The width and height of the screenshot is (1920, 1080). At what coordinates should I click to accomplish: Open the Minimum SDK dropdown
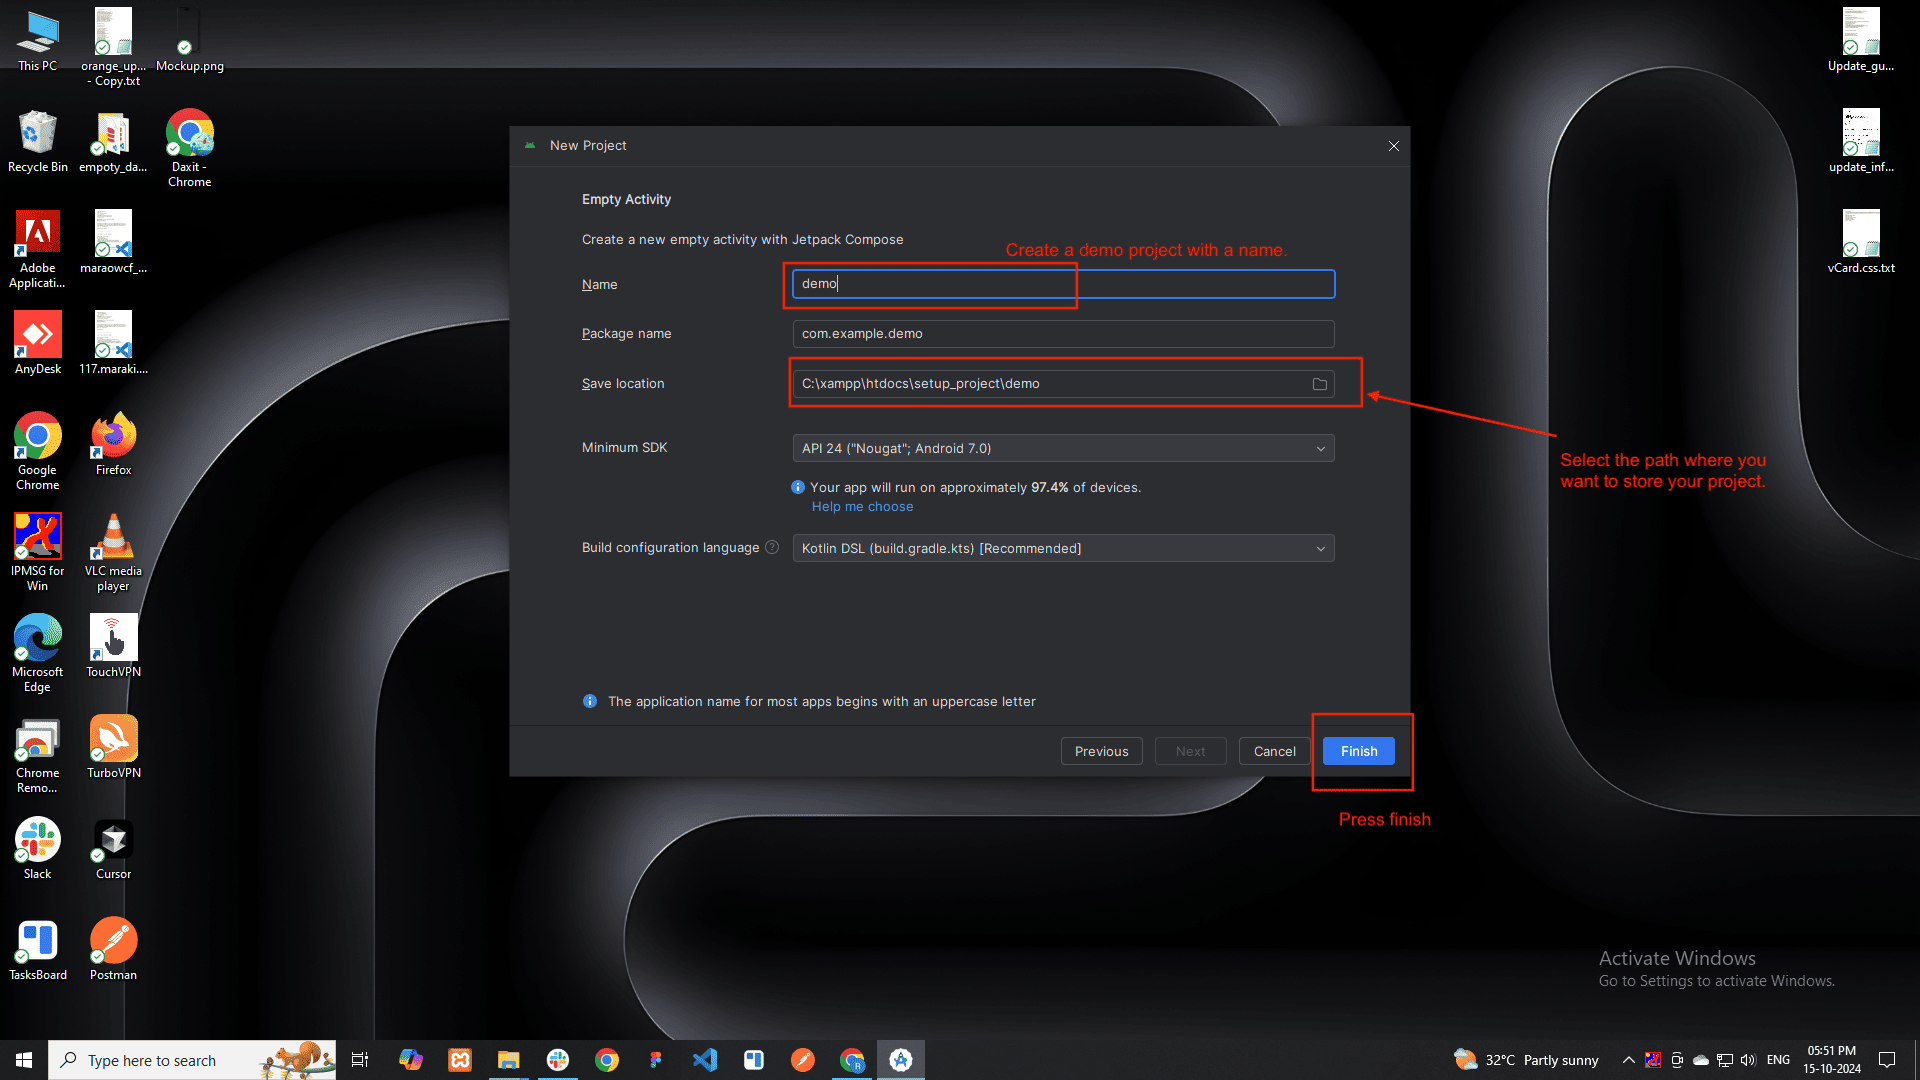1321,448
